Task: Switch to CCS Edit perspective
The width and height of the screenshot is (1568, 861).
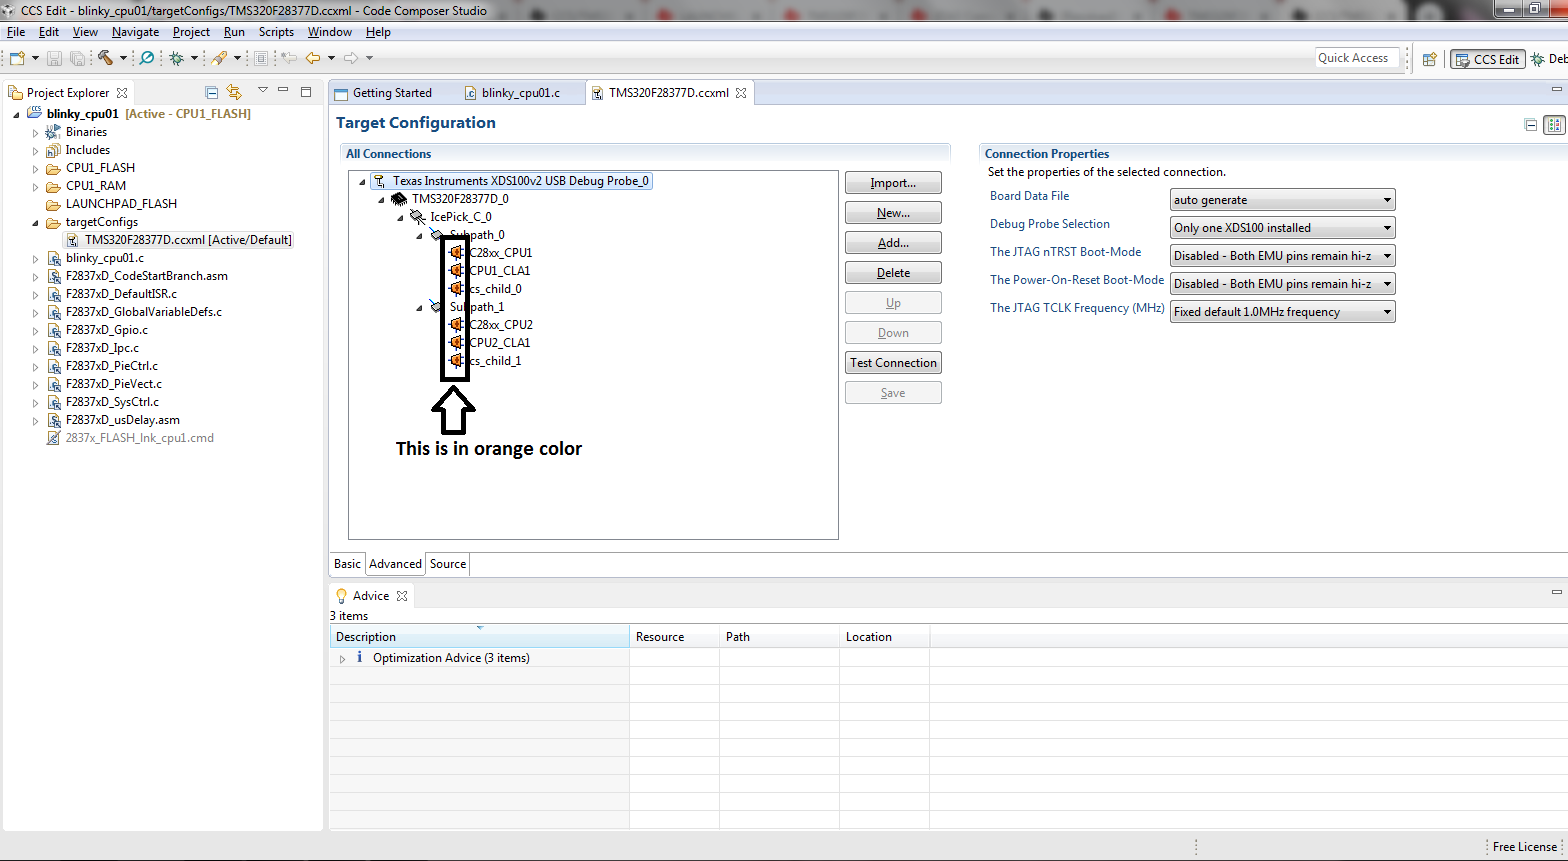Action: point(1487,59)
